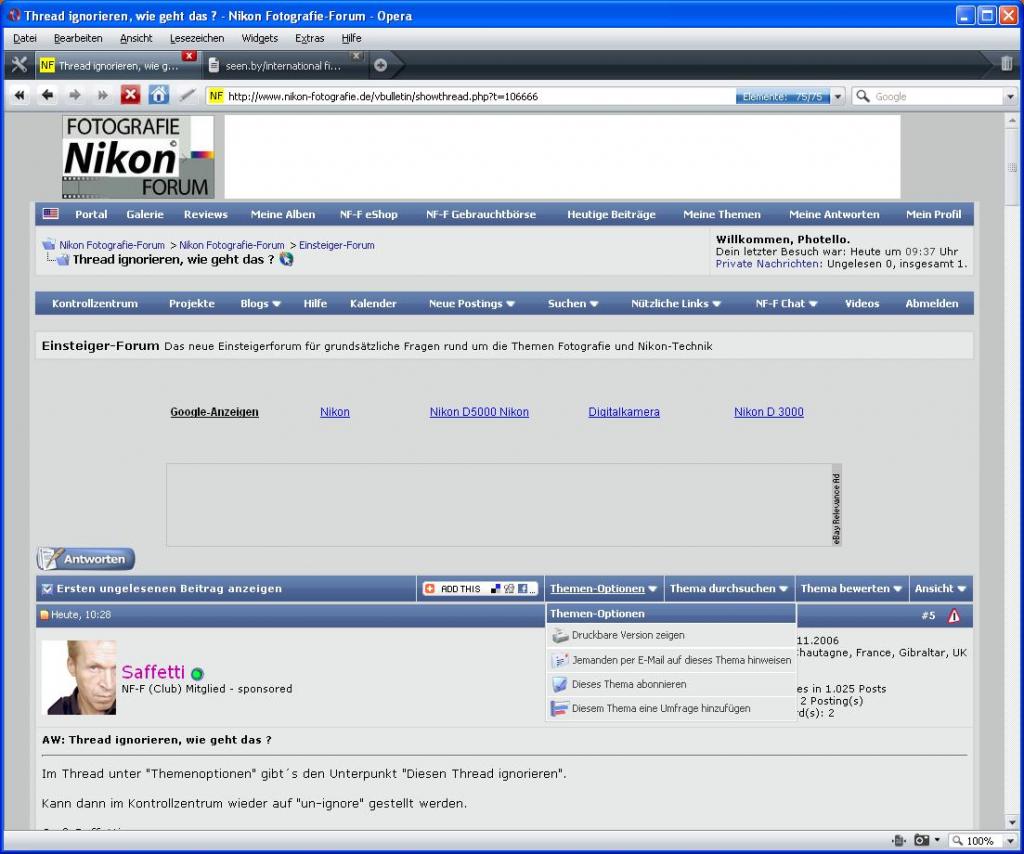Expand Thema bewerten dropdown
Viewport: 1024px width, 854px height.
[x=851, y=588]
